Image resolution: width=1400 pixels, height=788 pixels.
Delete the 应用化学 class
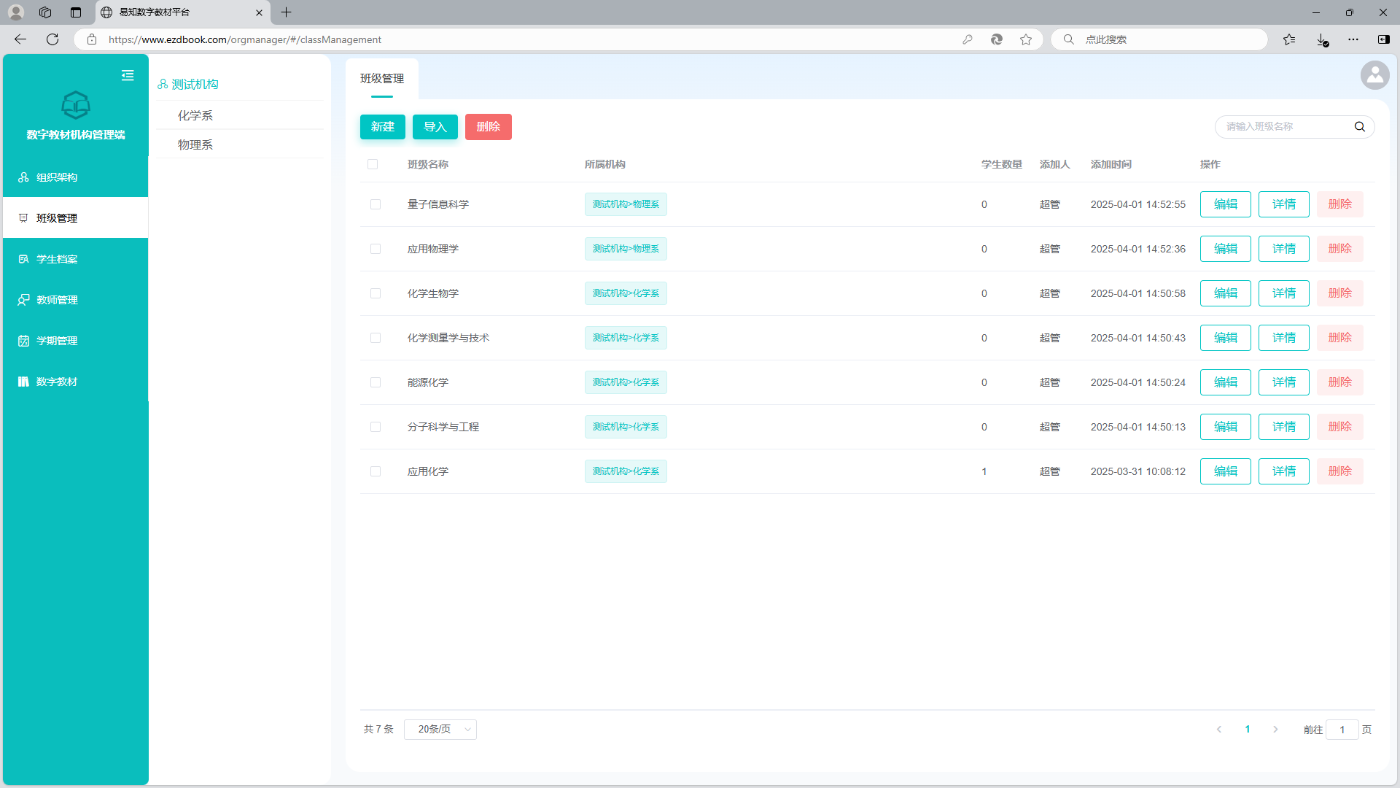point(1340,471)
